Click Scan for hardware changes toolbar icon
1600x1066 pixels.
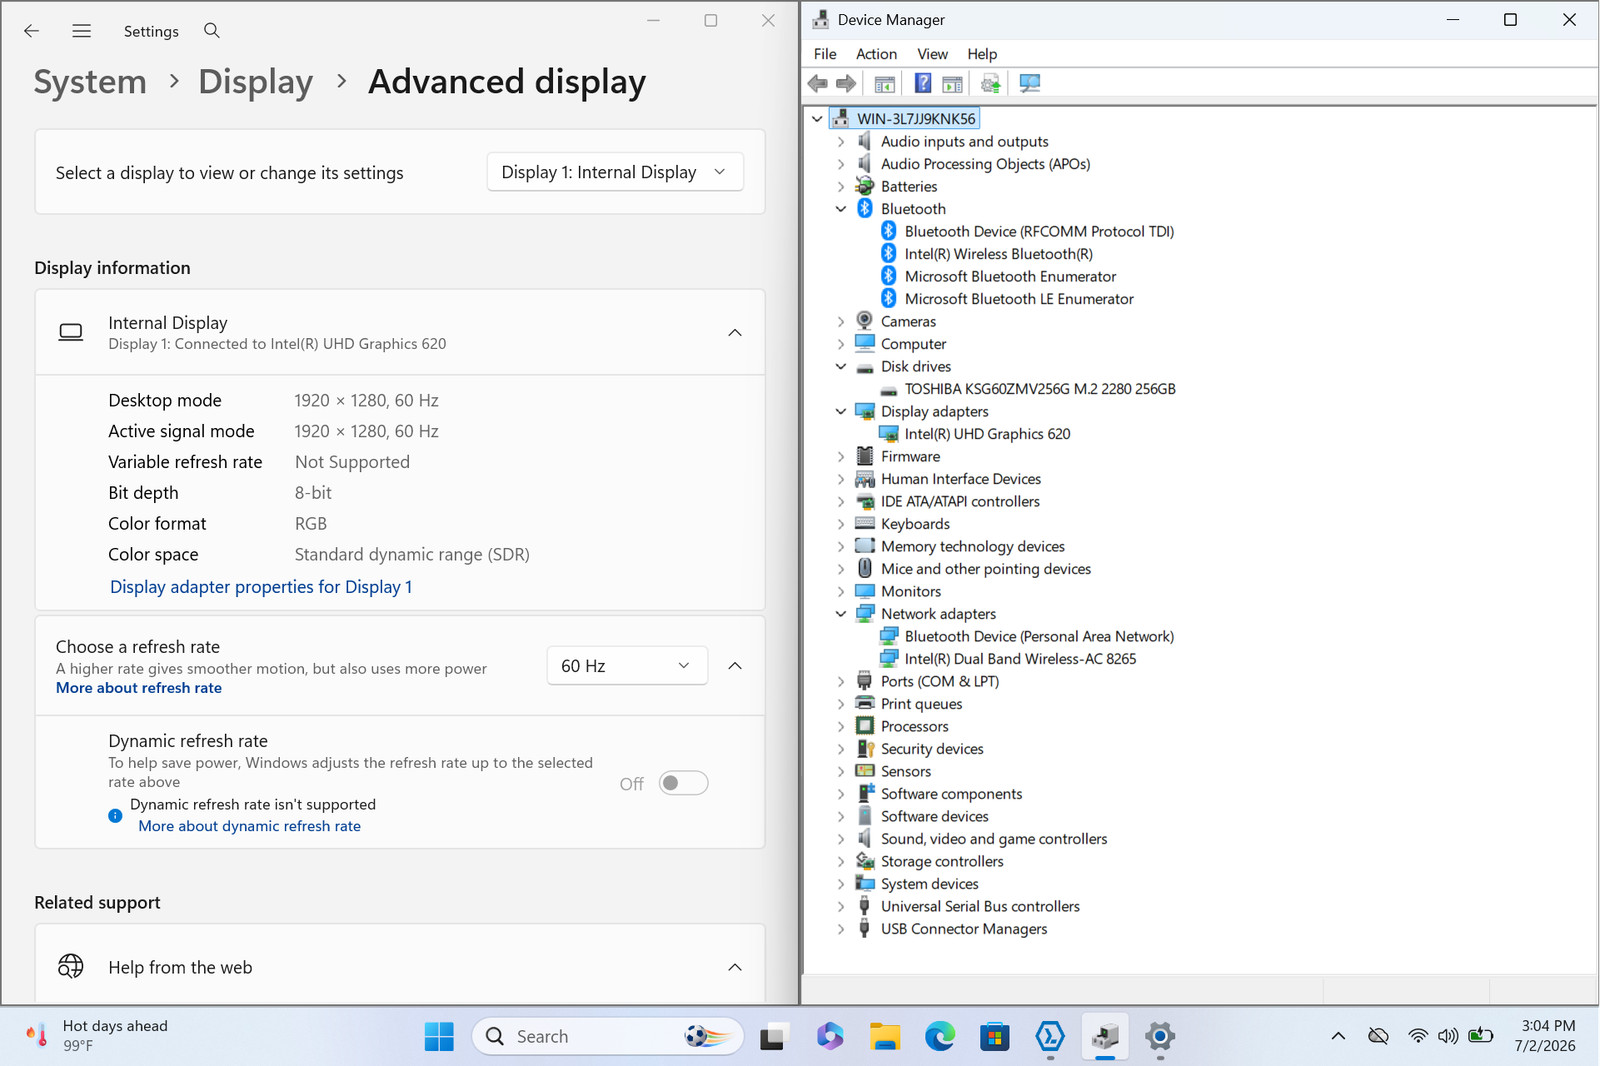(x=1030, y=84)
